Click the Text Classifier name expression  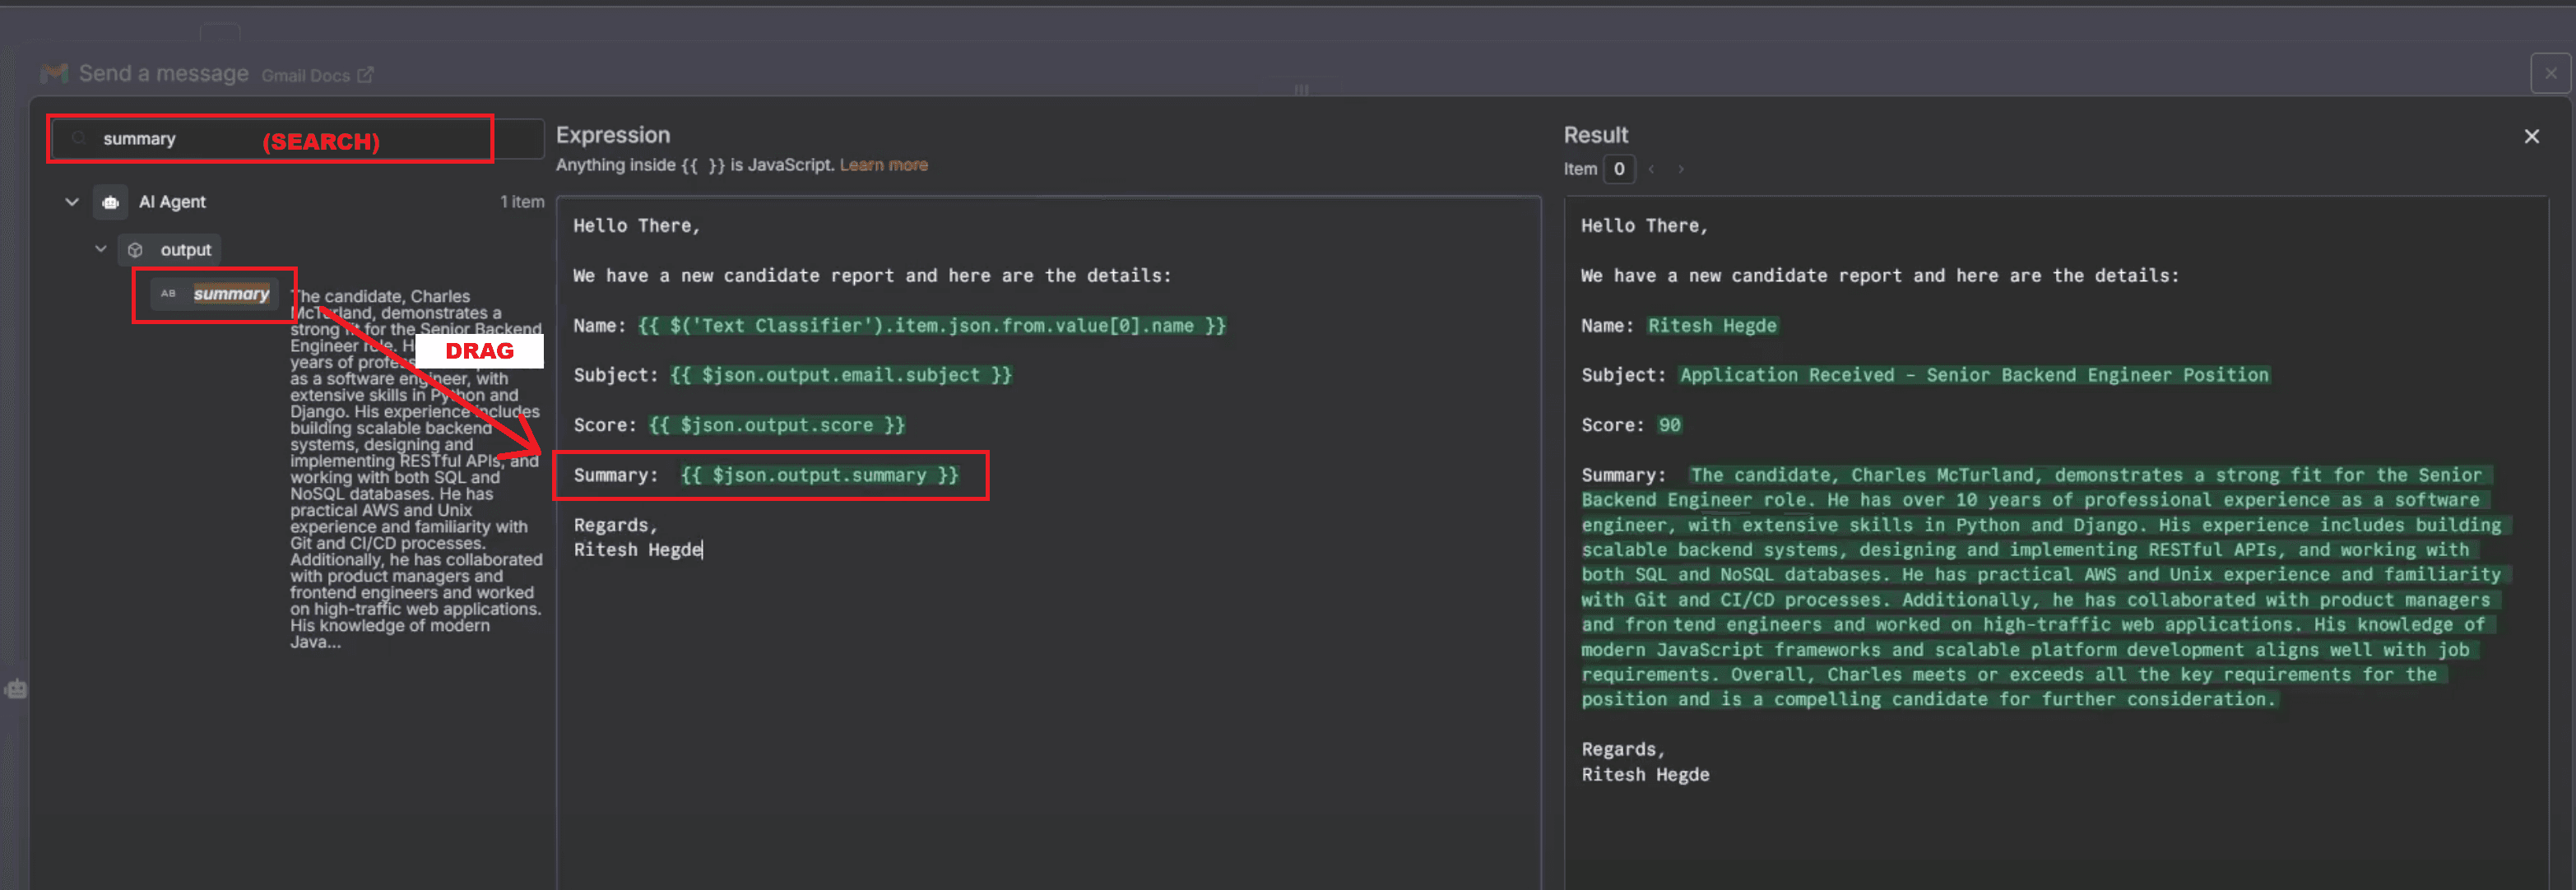point(931,326)
